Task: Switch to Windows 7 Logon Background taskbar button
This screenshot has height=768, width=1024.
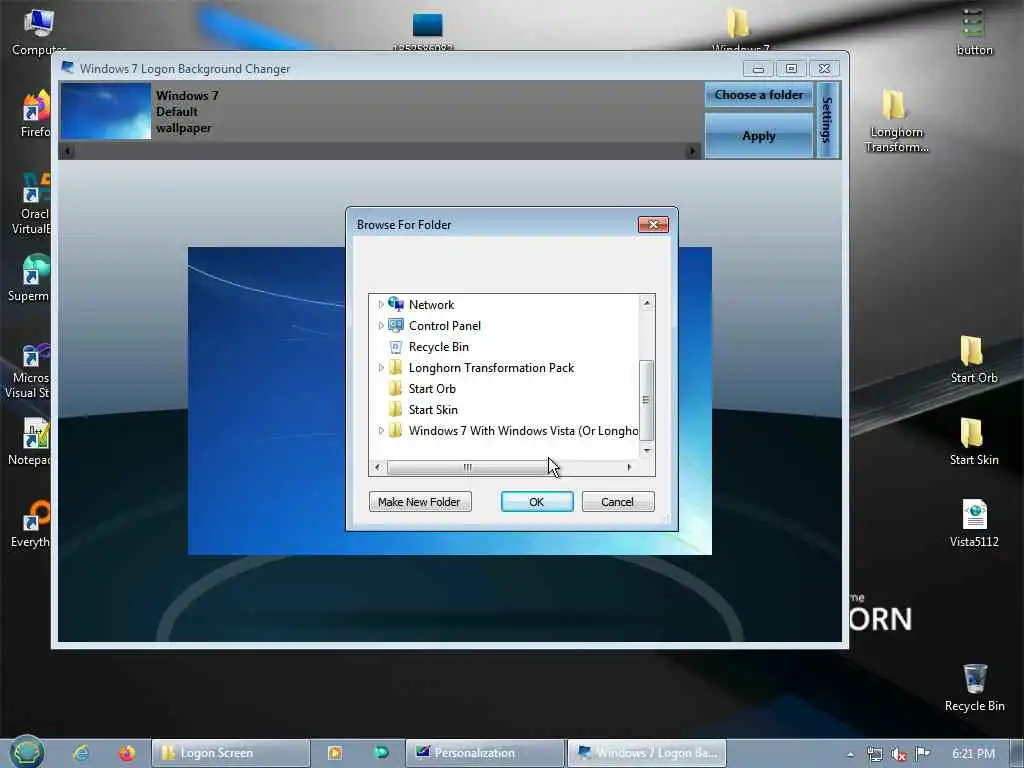Action: click(x=647, y=753)
